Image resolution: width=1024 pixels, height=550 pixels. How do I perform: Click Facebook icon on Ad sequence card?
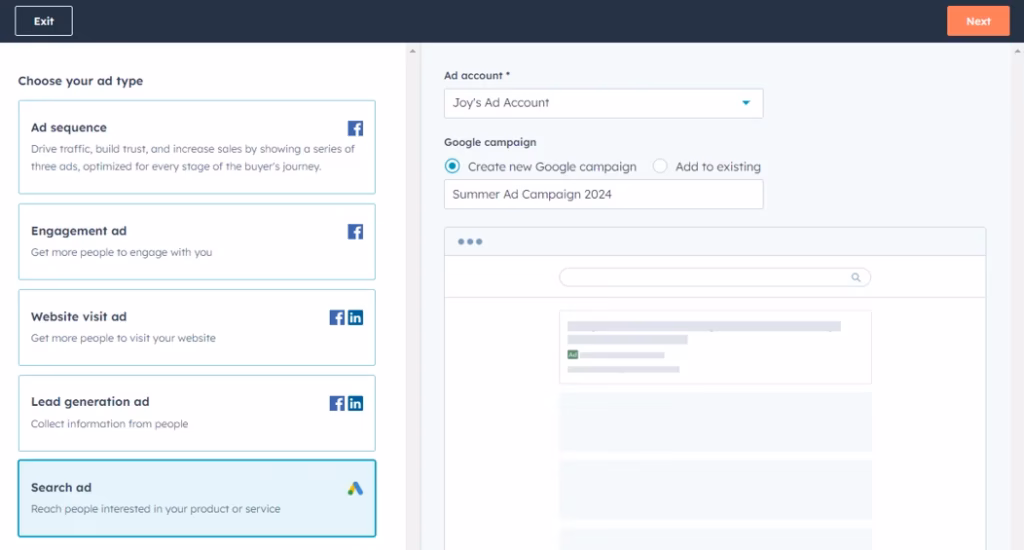355,128
